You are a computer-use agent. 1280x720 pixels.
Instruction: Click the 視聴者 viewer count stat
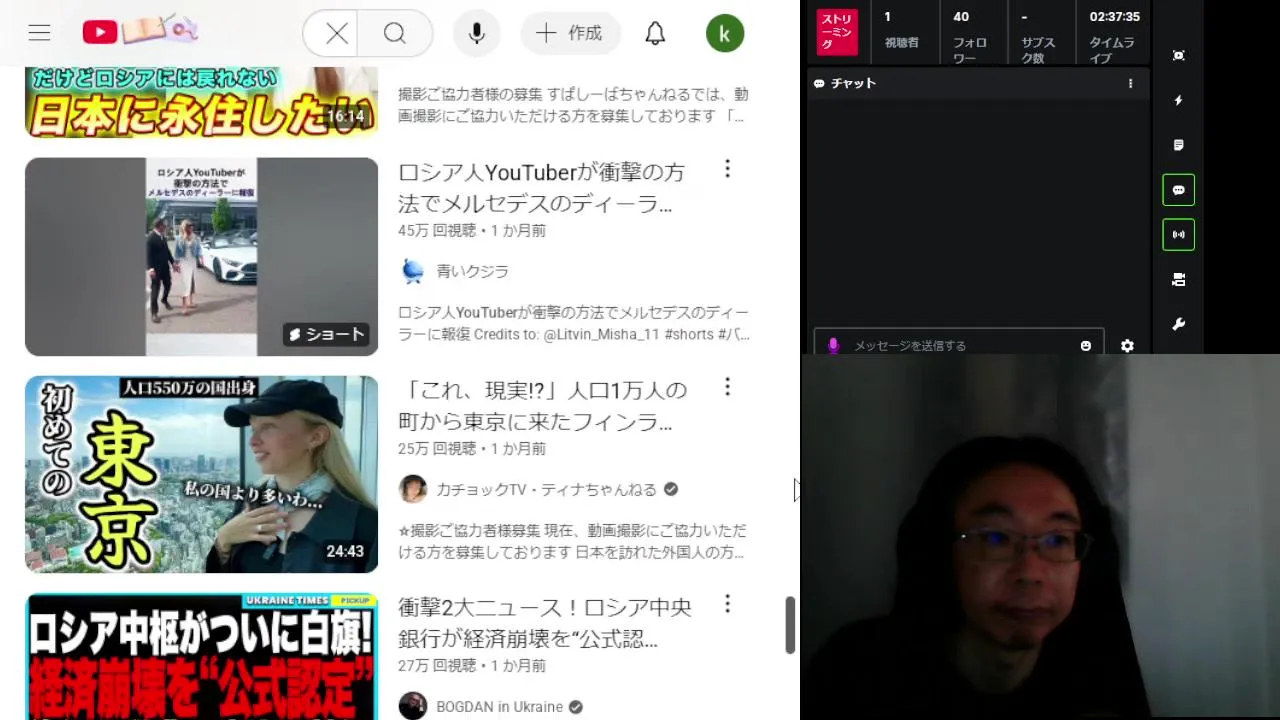pyautogui.click(x=901, y=30)
